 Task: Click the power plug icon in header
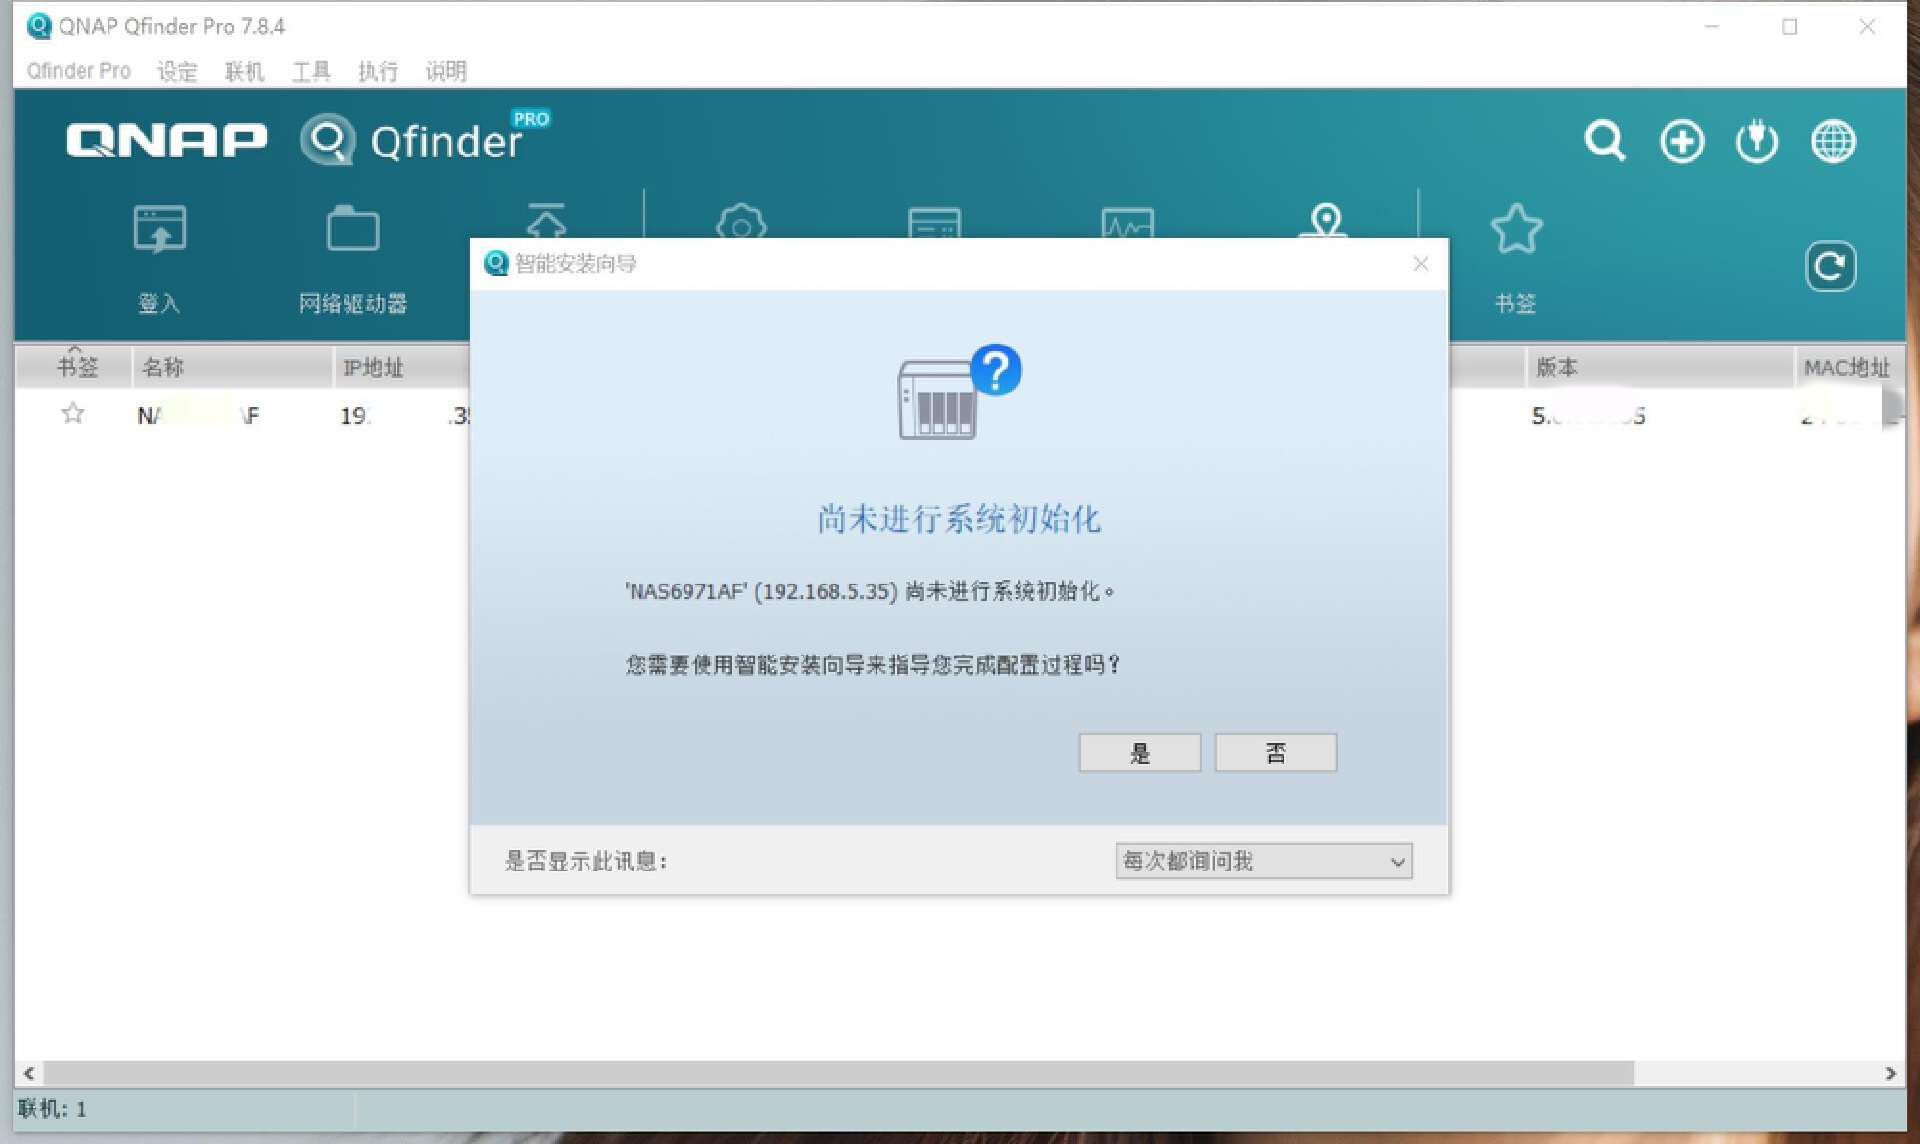[x=1756, y=140]
